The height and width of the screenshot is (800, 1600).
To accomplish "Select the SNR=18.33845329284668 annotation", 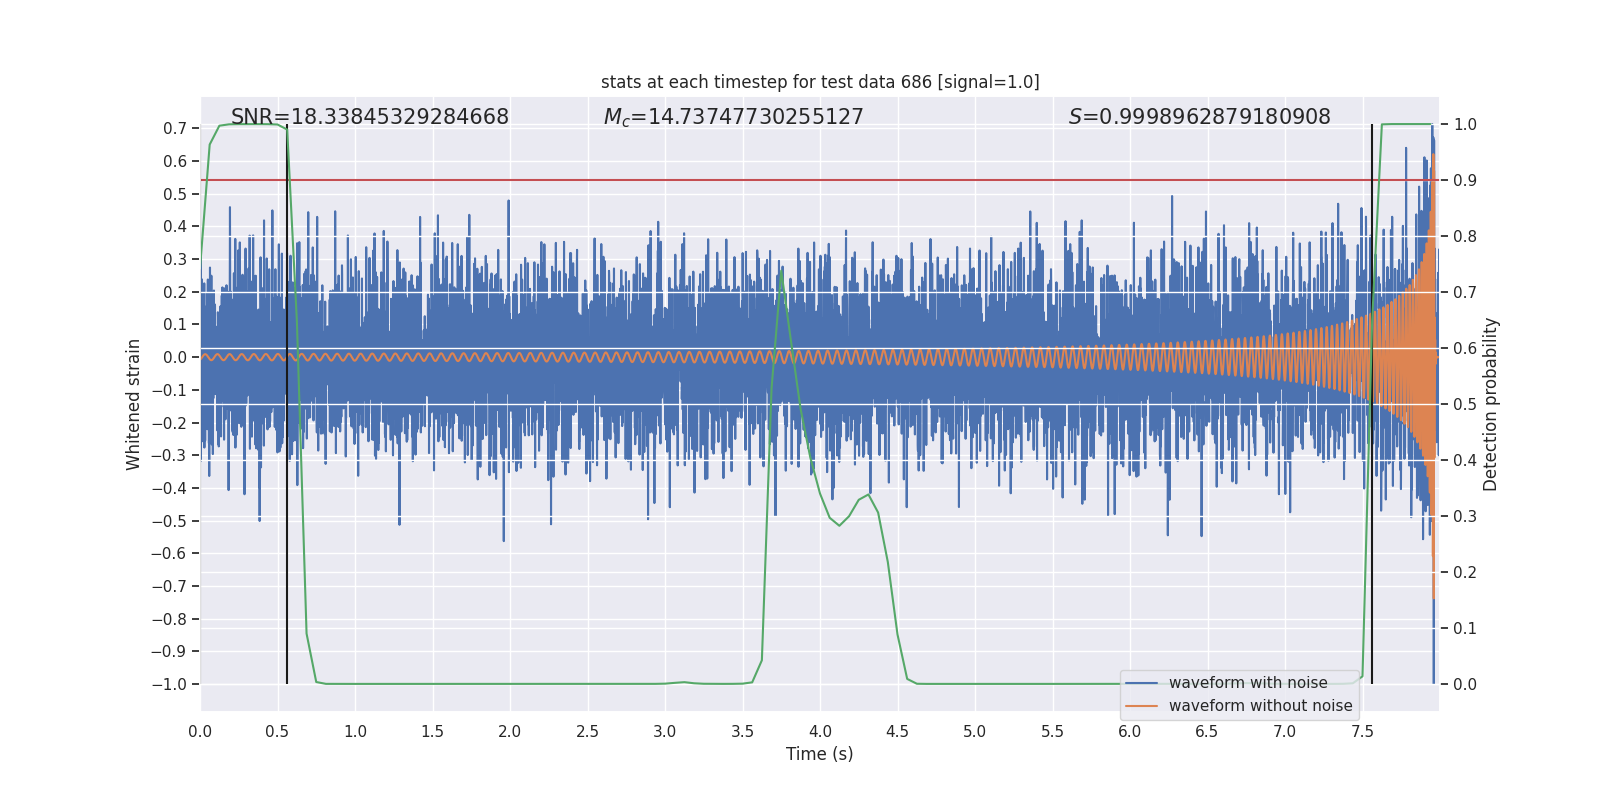I will click(x=370, y=117).
